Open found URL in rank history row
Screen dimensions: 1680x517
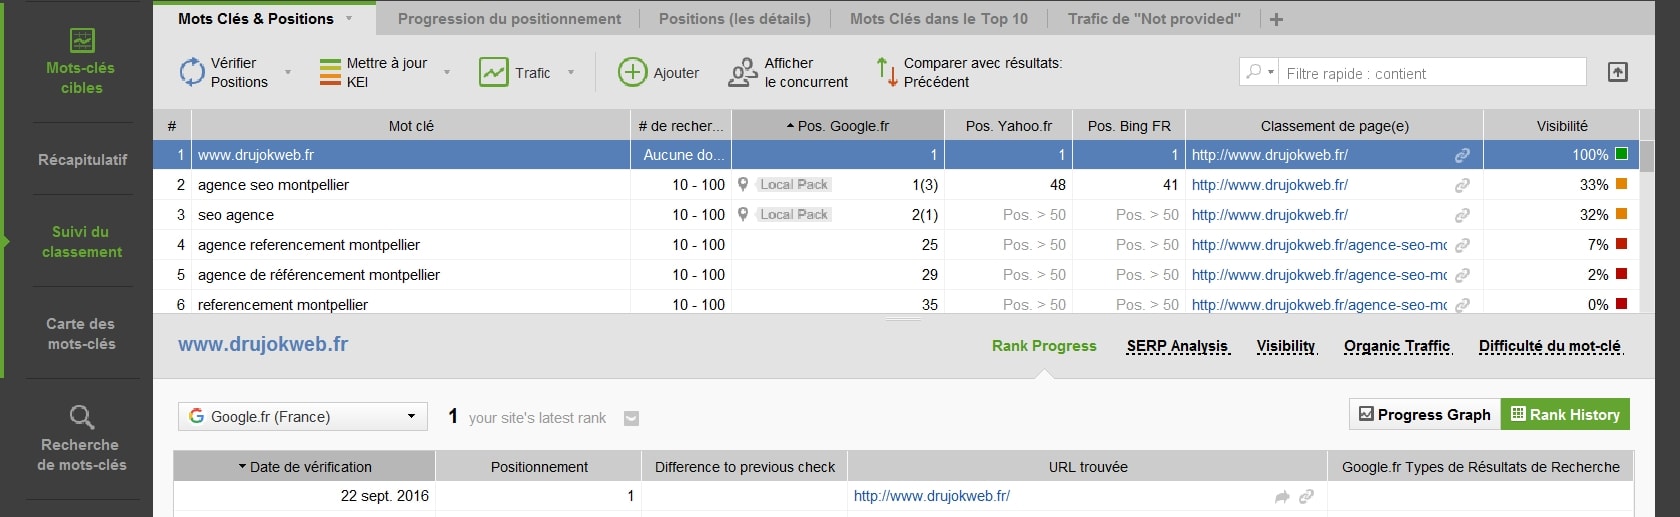point(932,496)
